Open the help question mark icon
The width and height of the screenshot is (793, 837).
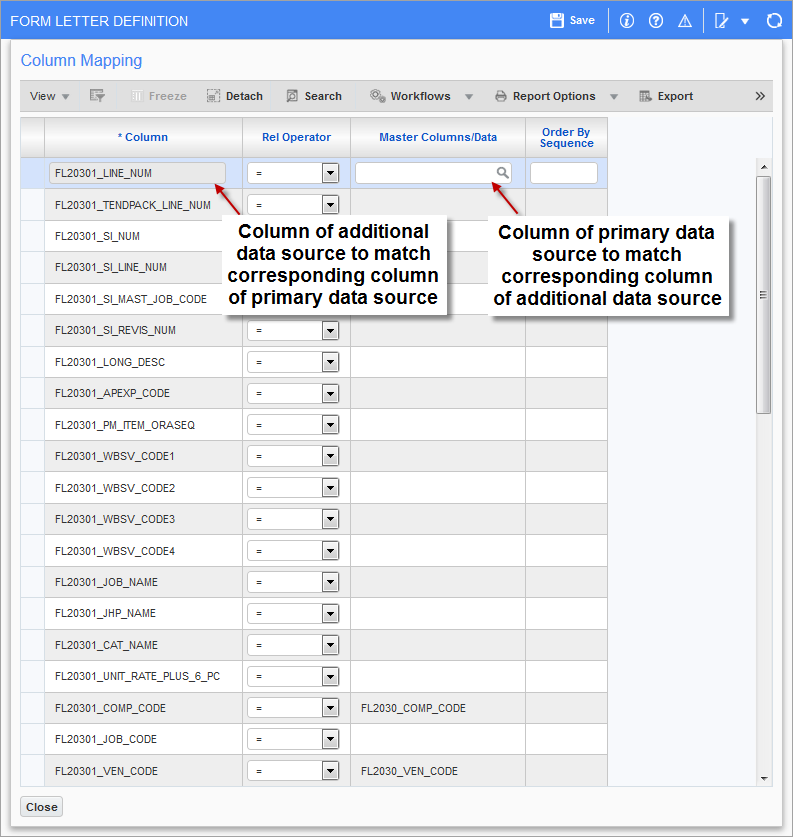point(656,21)
